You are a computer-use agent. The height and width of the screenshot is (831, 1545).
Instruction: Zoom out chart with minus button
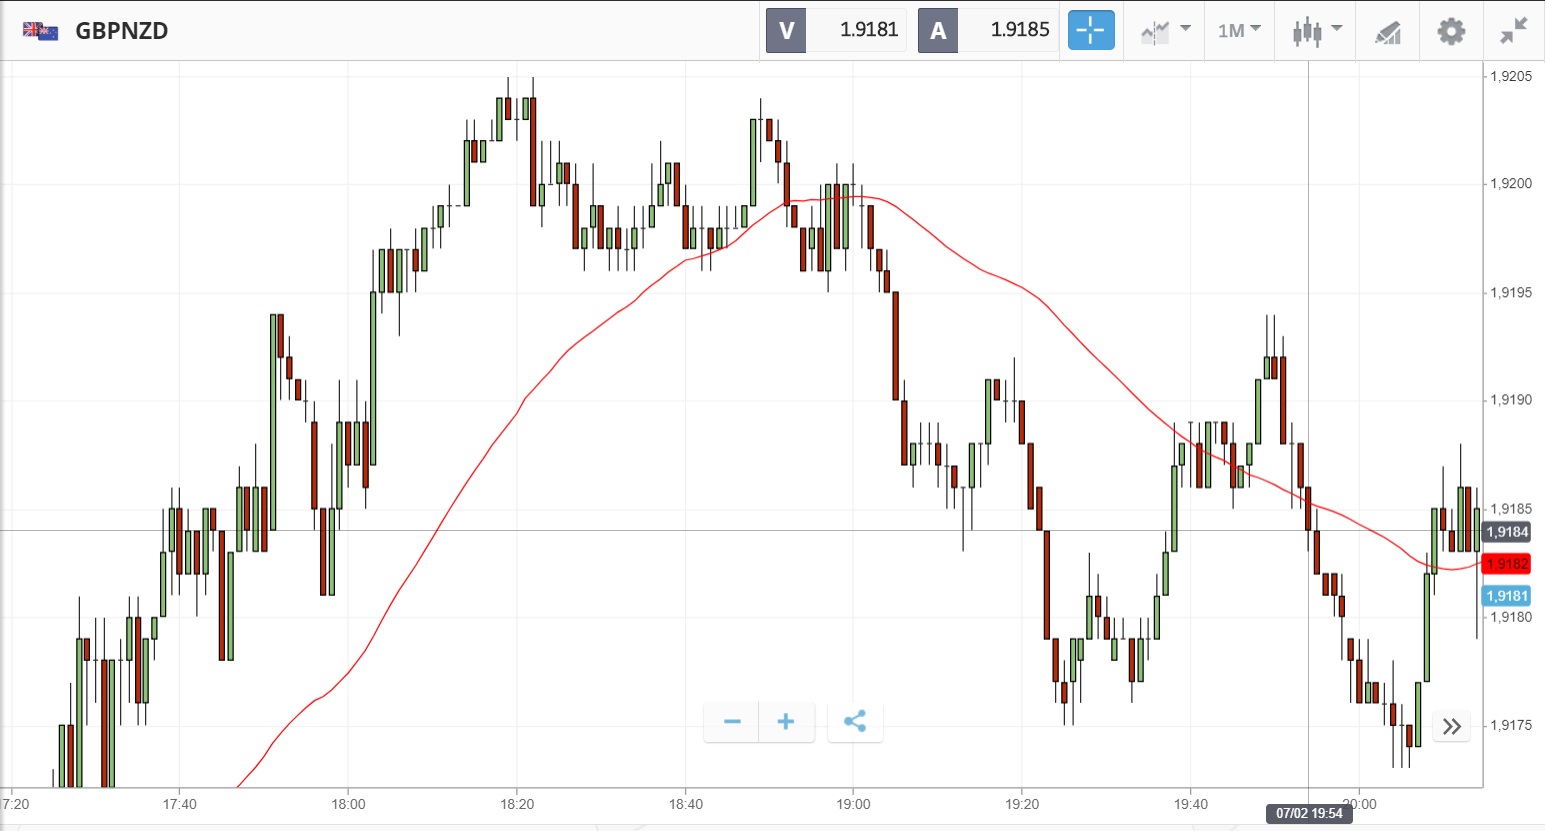(732, 722)
